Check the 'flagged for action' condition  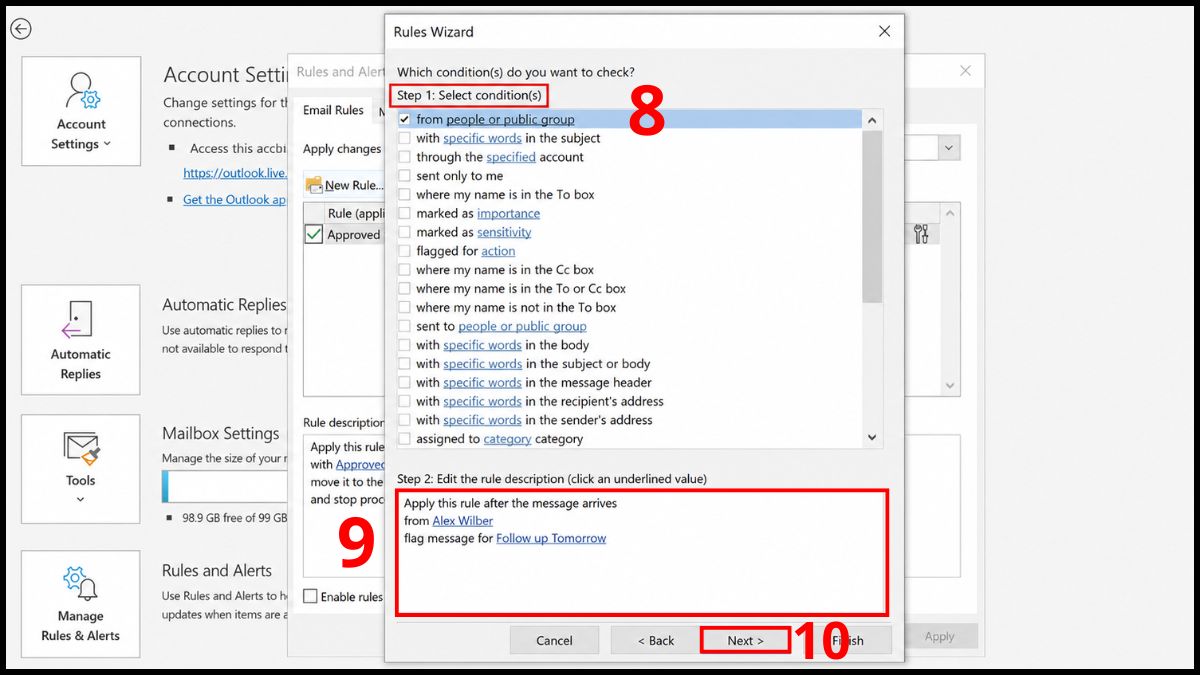404,251
